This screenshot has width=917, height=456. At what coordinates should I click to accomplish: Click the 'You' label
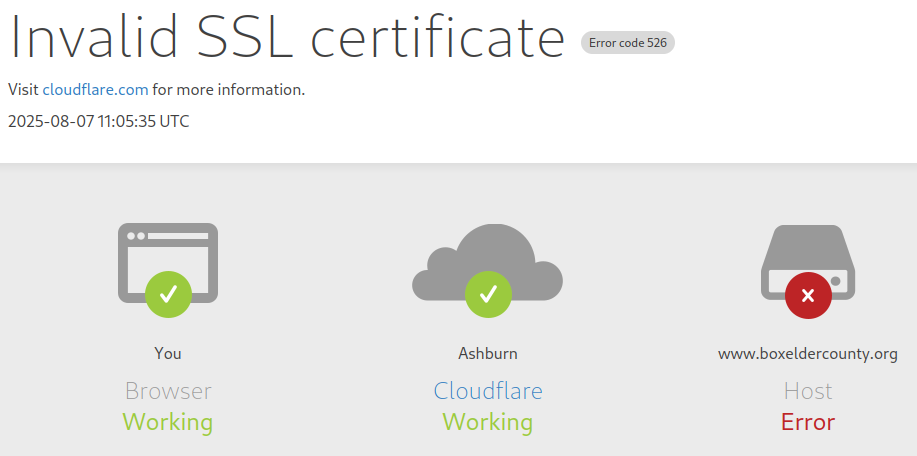point(168,353)
